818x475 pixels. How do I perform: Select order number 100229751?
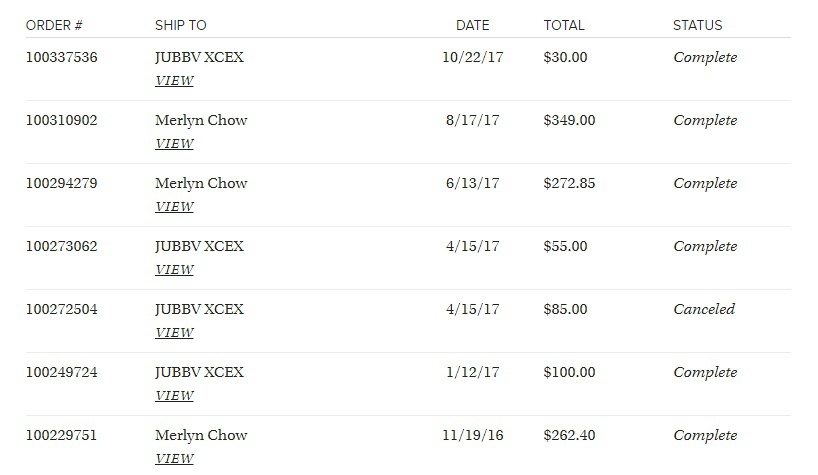click(62, 436)
